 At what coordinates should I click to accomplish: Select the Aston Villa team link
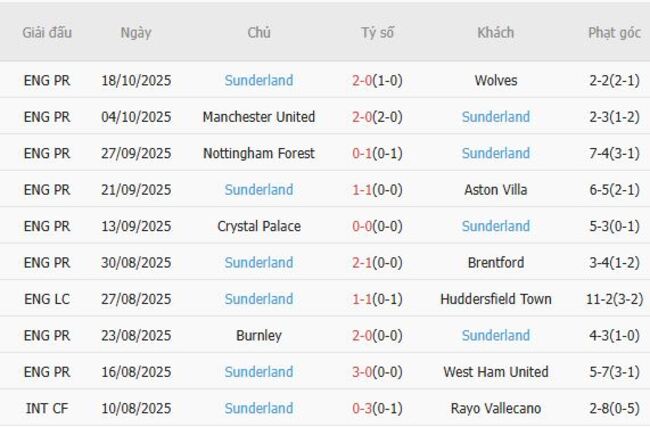(495, 190)
